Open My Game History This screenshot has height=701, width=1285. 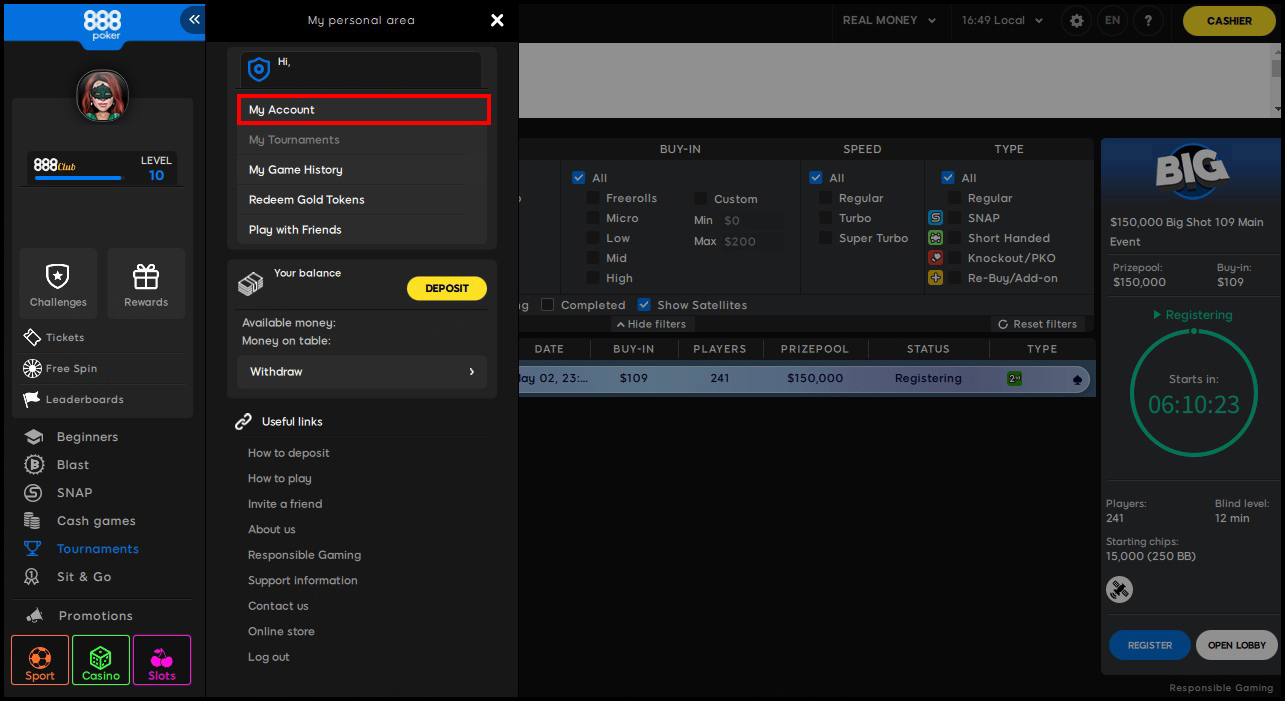pos(362,170)
